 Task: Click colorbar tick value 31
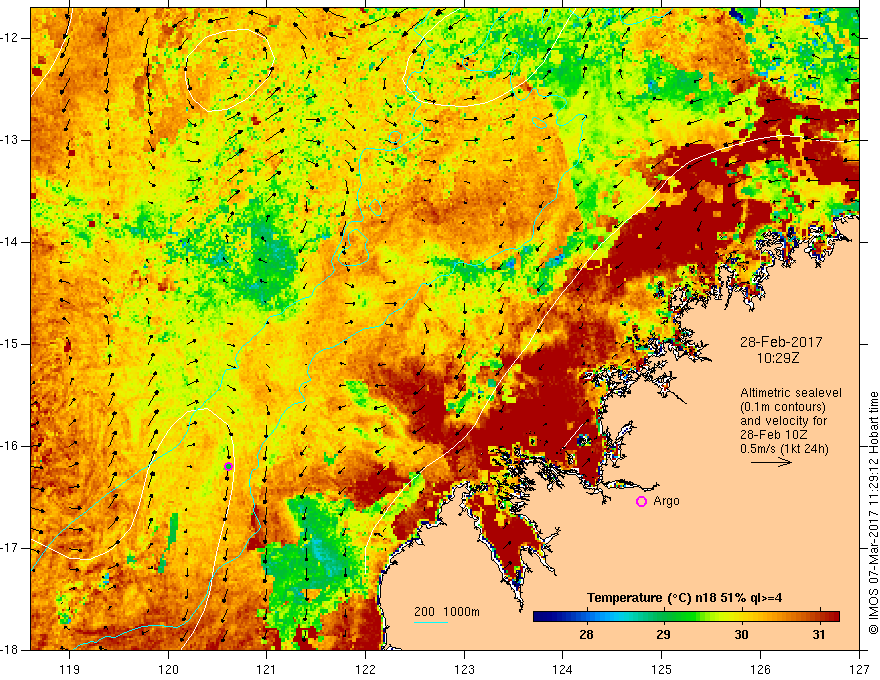click(819, 635)
